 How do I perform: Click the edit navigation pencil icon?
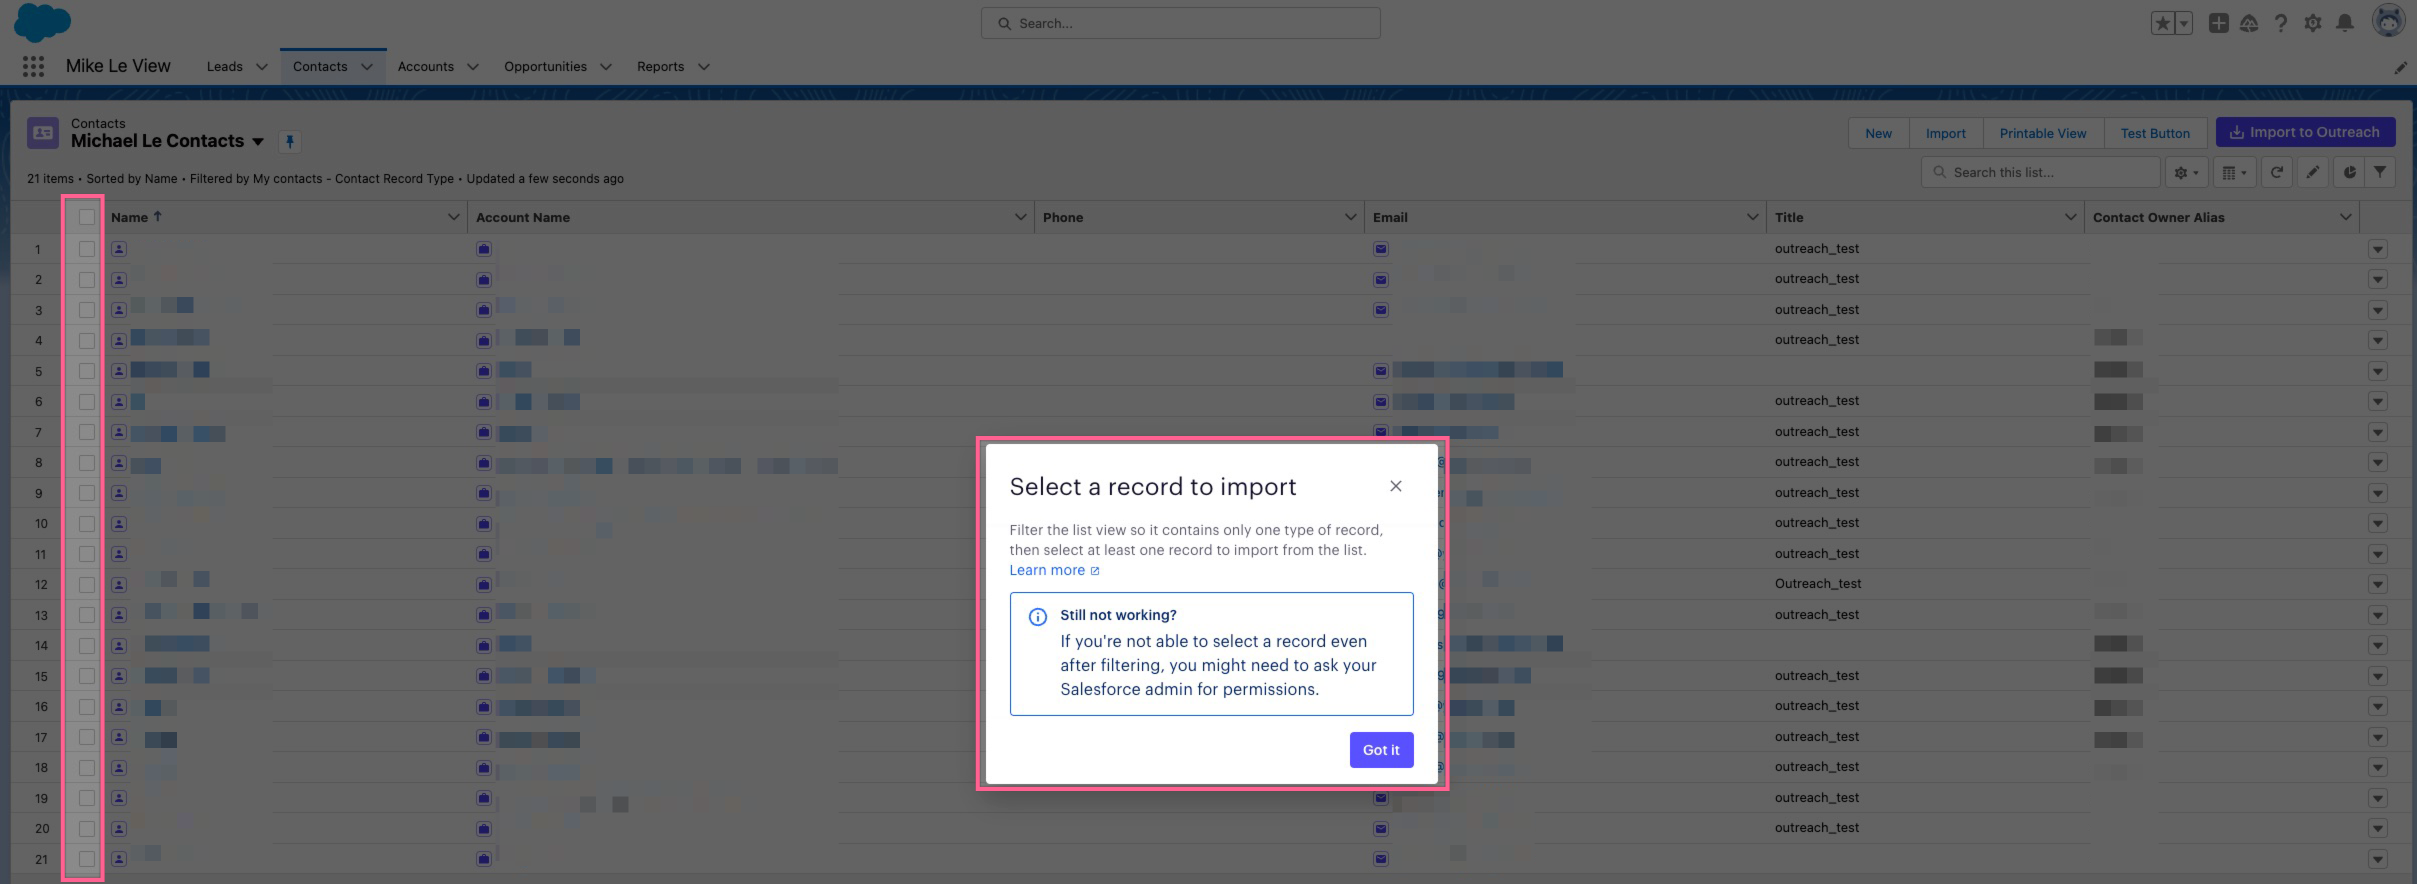pos(2400,67)
